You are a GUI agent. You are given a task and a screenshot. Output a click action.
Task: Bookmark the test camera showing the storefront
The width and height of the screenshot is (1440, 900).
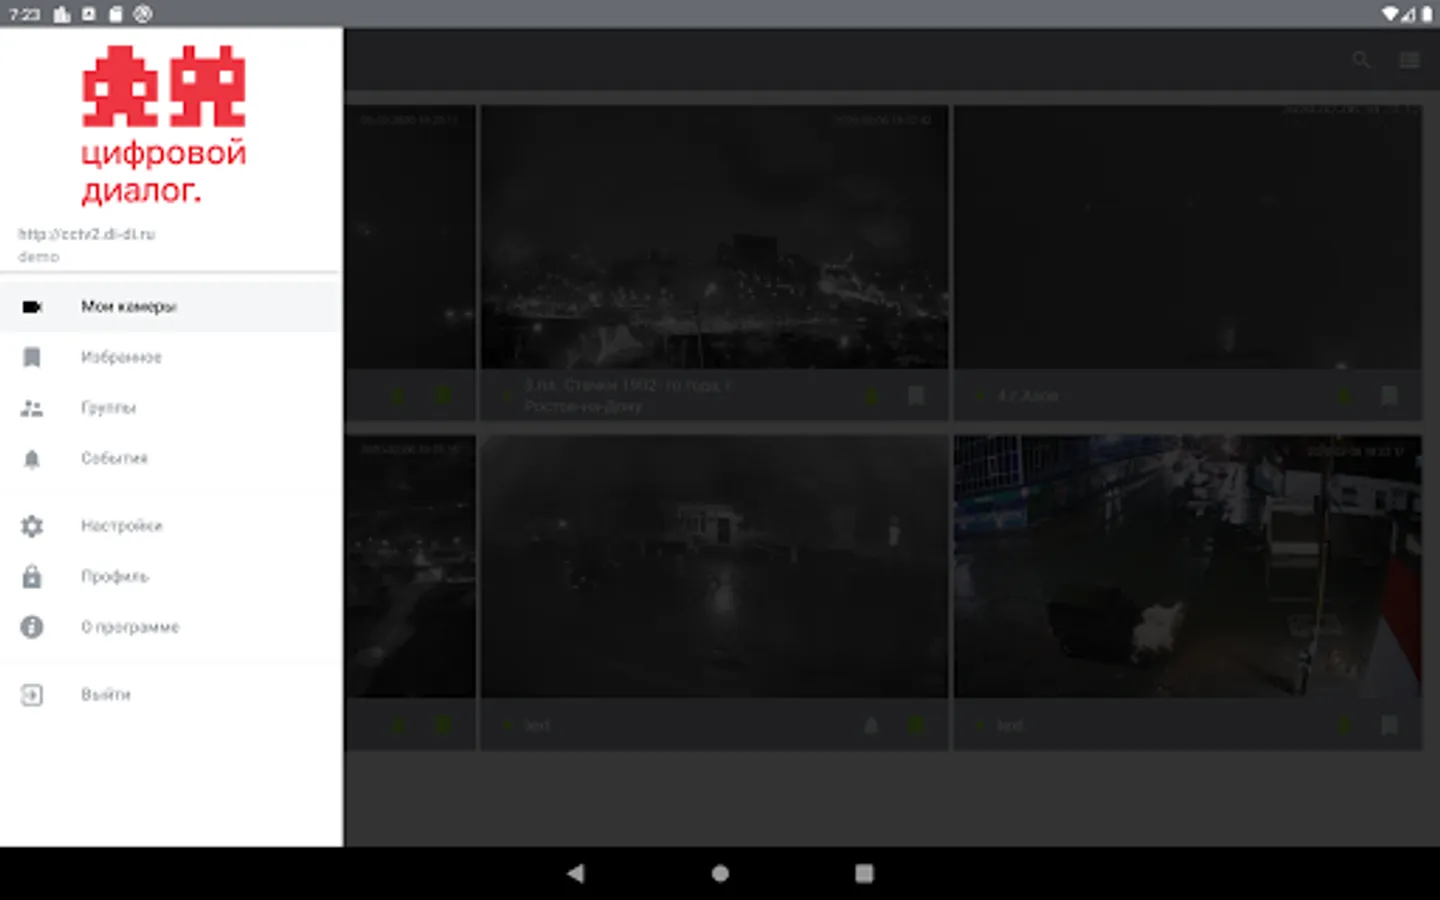(x=1389, y=725)
